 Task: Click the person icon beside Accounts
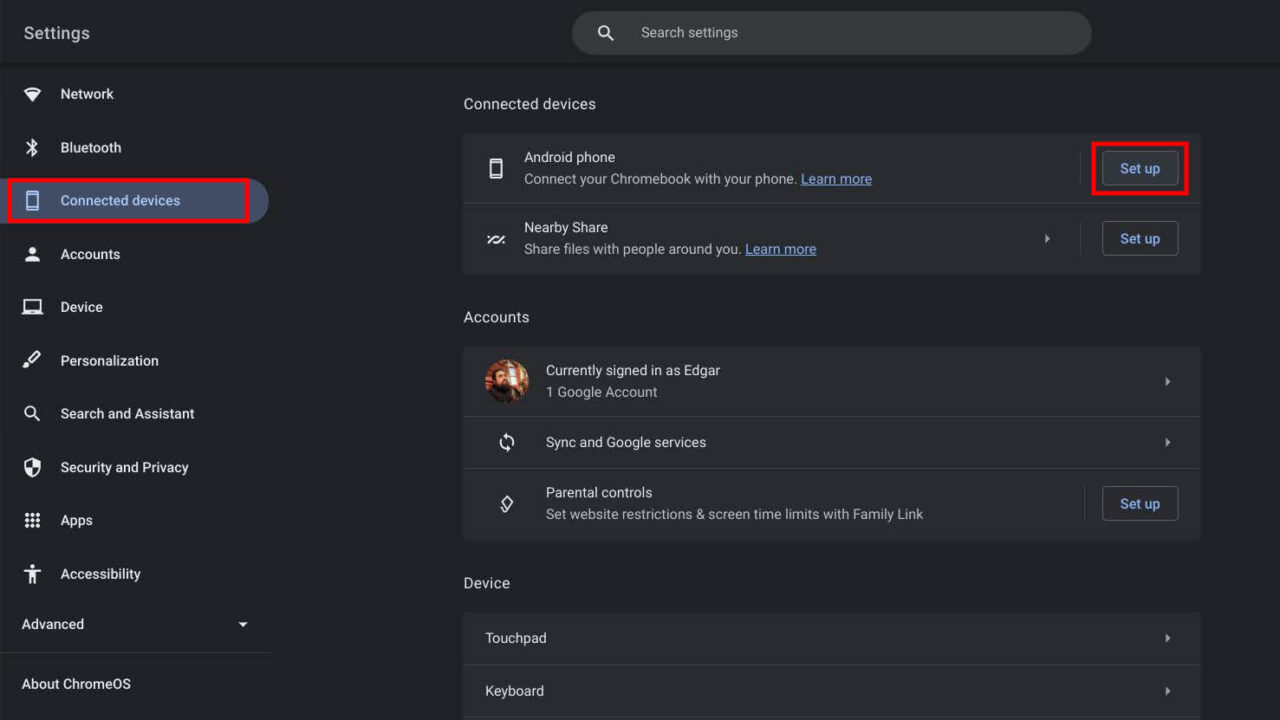[x=32, y=254]
